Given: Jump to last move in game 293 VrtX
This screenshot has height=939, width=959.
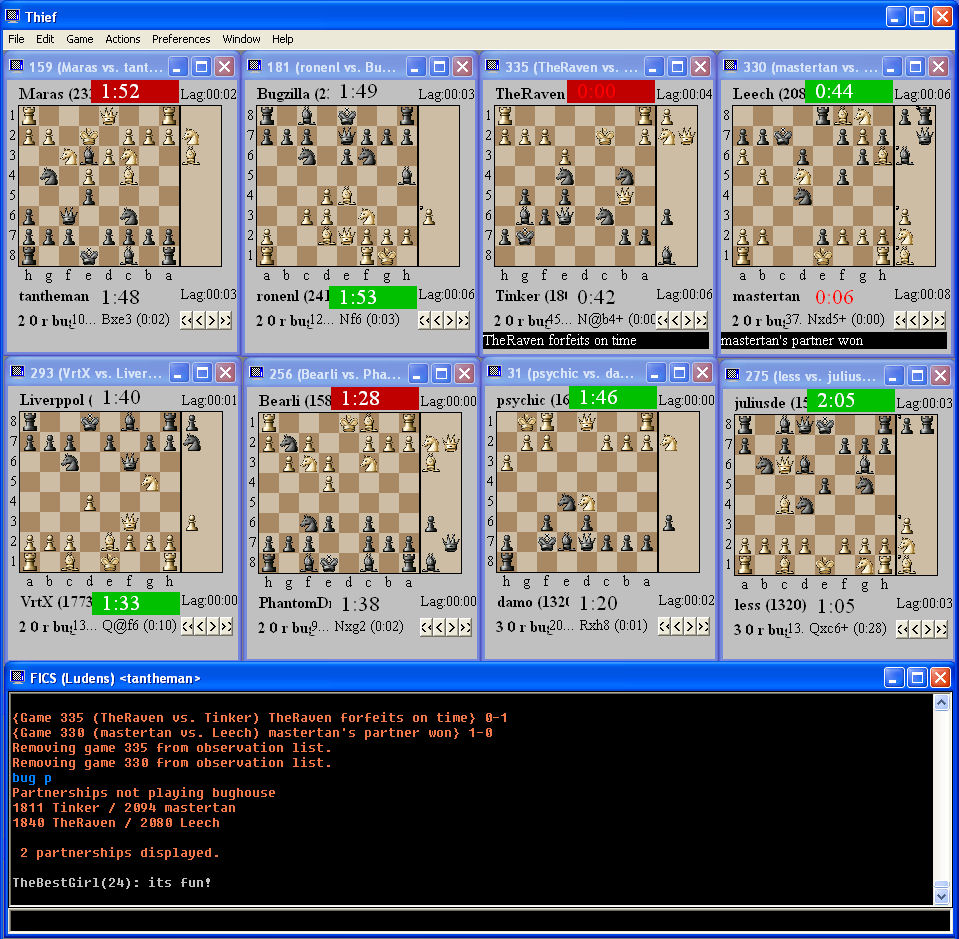Looking at the screenshot, I should (x=226, y=626).
